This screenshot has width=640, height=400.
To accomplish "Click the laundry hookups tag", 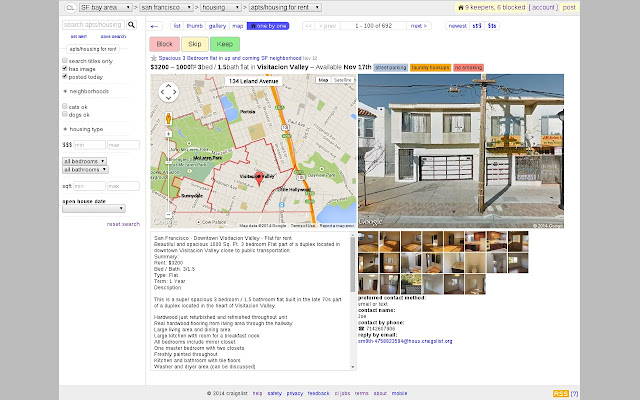I will click(431, 68).
